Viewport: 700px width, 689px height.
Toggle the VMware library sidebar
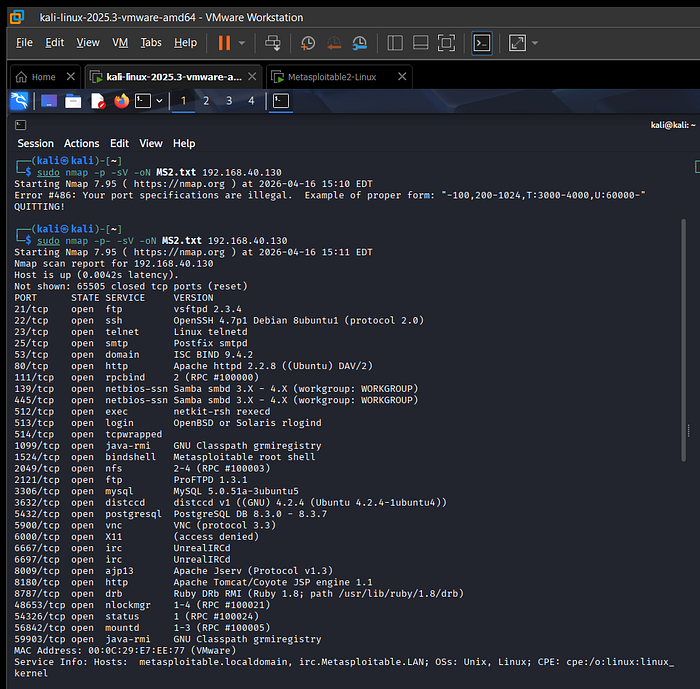[x=395, y=43]
